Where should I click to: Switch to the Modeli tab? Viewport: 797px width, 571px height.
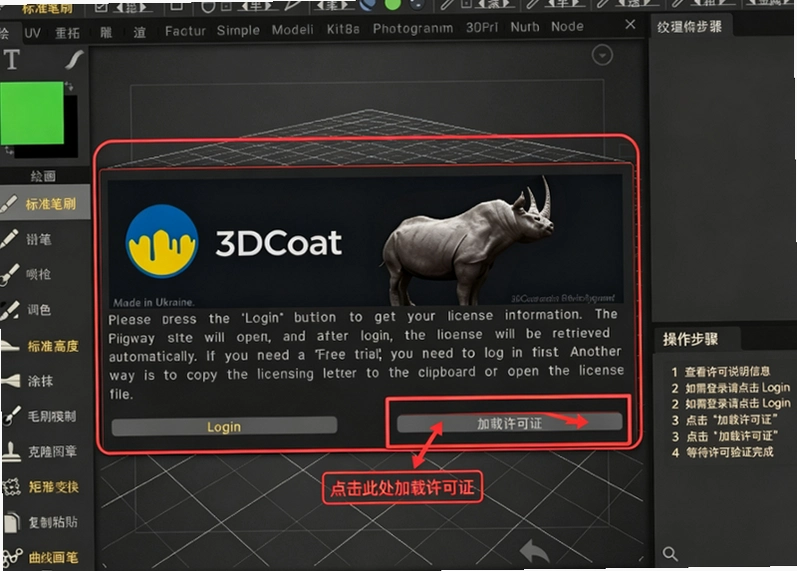tap(292, 29)
